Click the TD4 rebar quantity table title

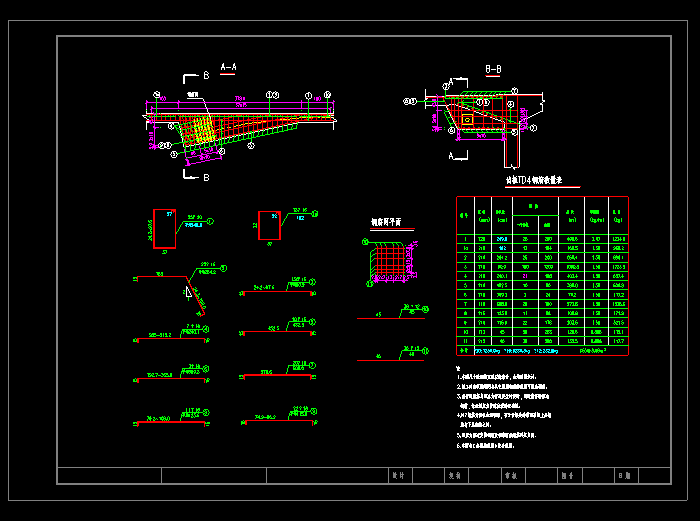tap(533, 181)
